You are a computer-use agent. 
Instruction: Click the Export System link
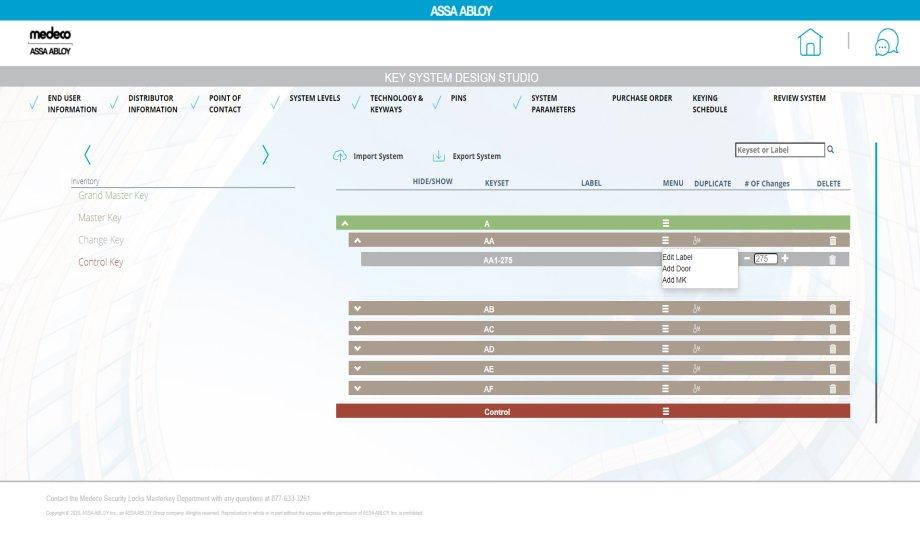coord(476,156)
